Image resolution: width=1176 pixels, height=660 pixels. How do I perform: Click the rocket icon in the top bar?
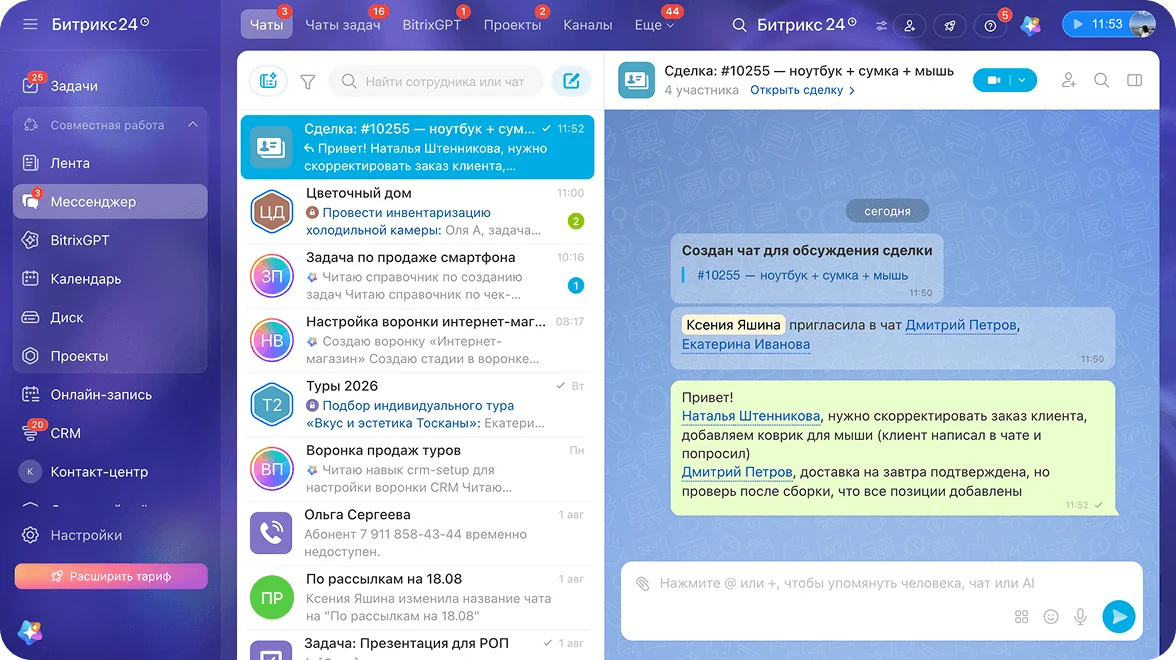(x=950, y=26)
